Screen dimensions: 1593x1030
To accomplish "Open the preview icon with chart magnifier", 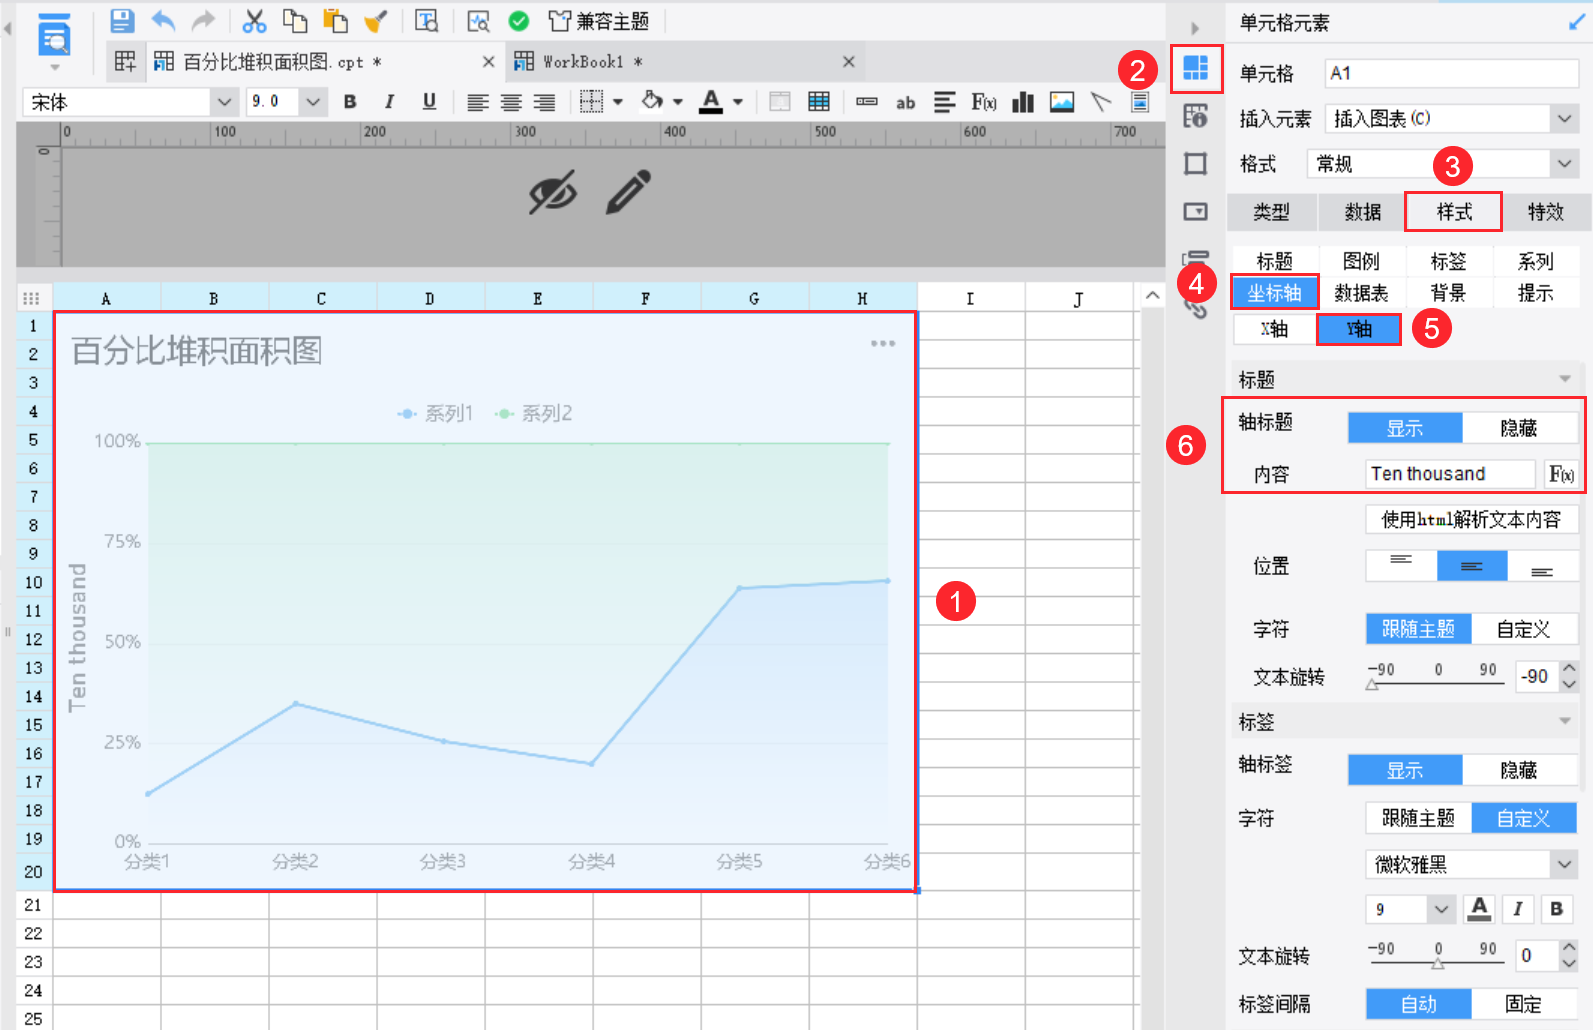I will [479, 21].
